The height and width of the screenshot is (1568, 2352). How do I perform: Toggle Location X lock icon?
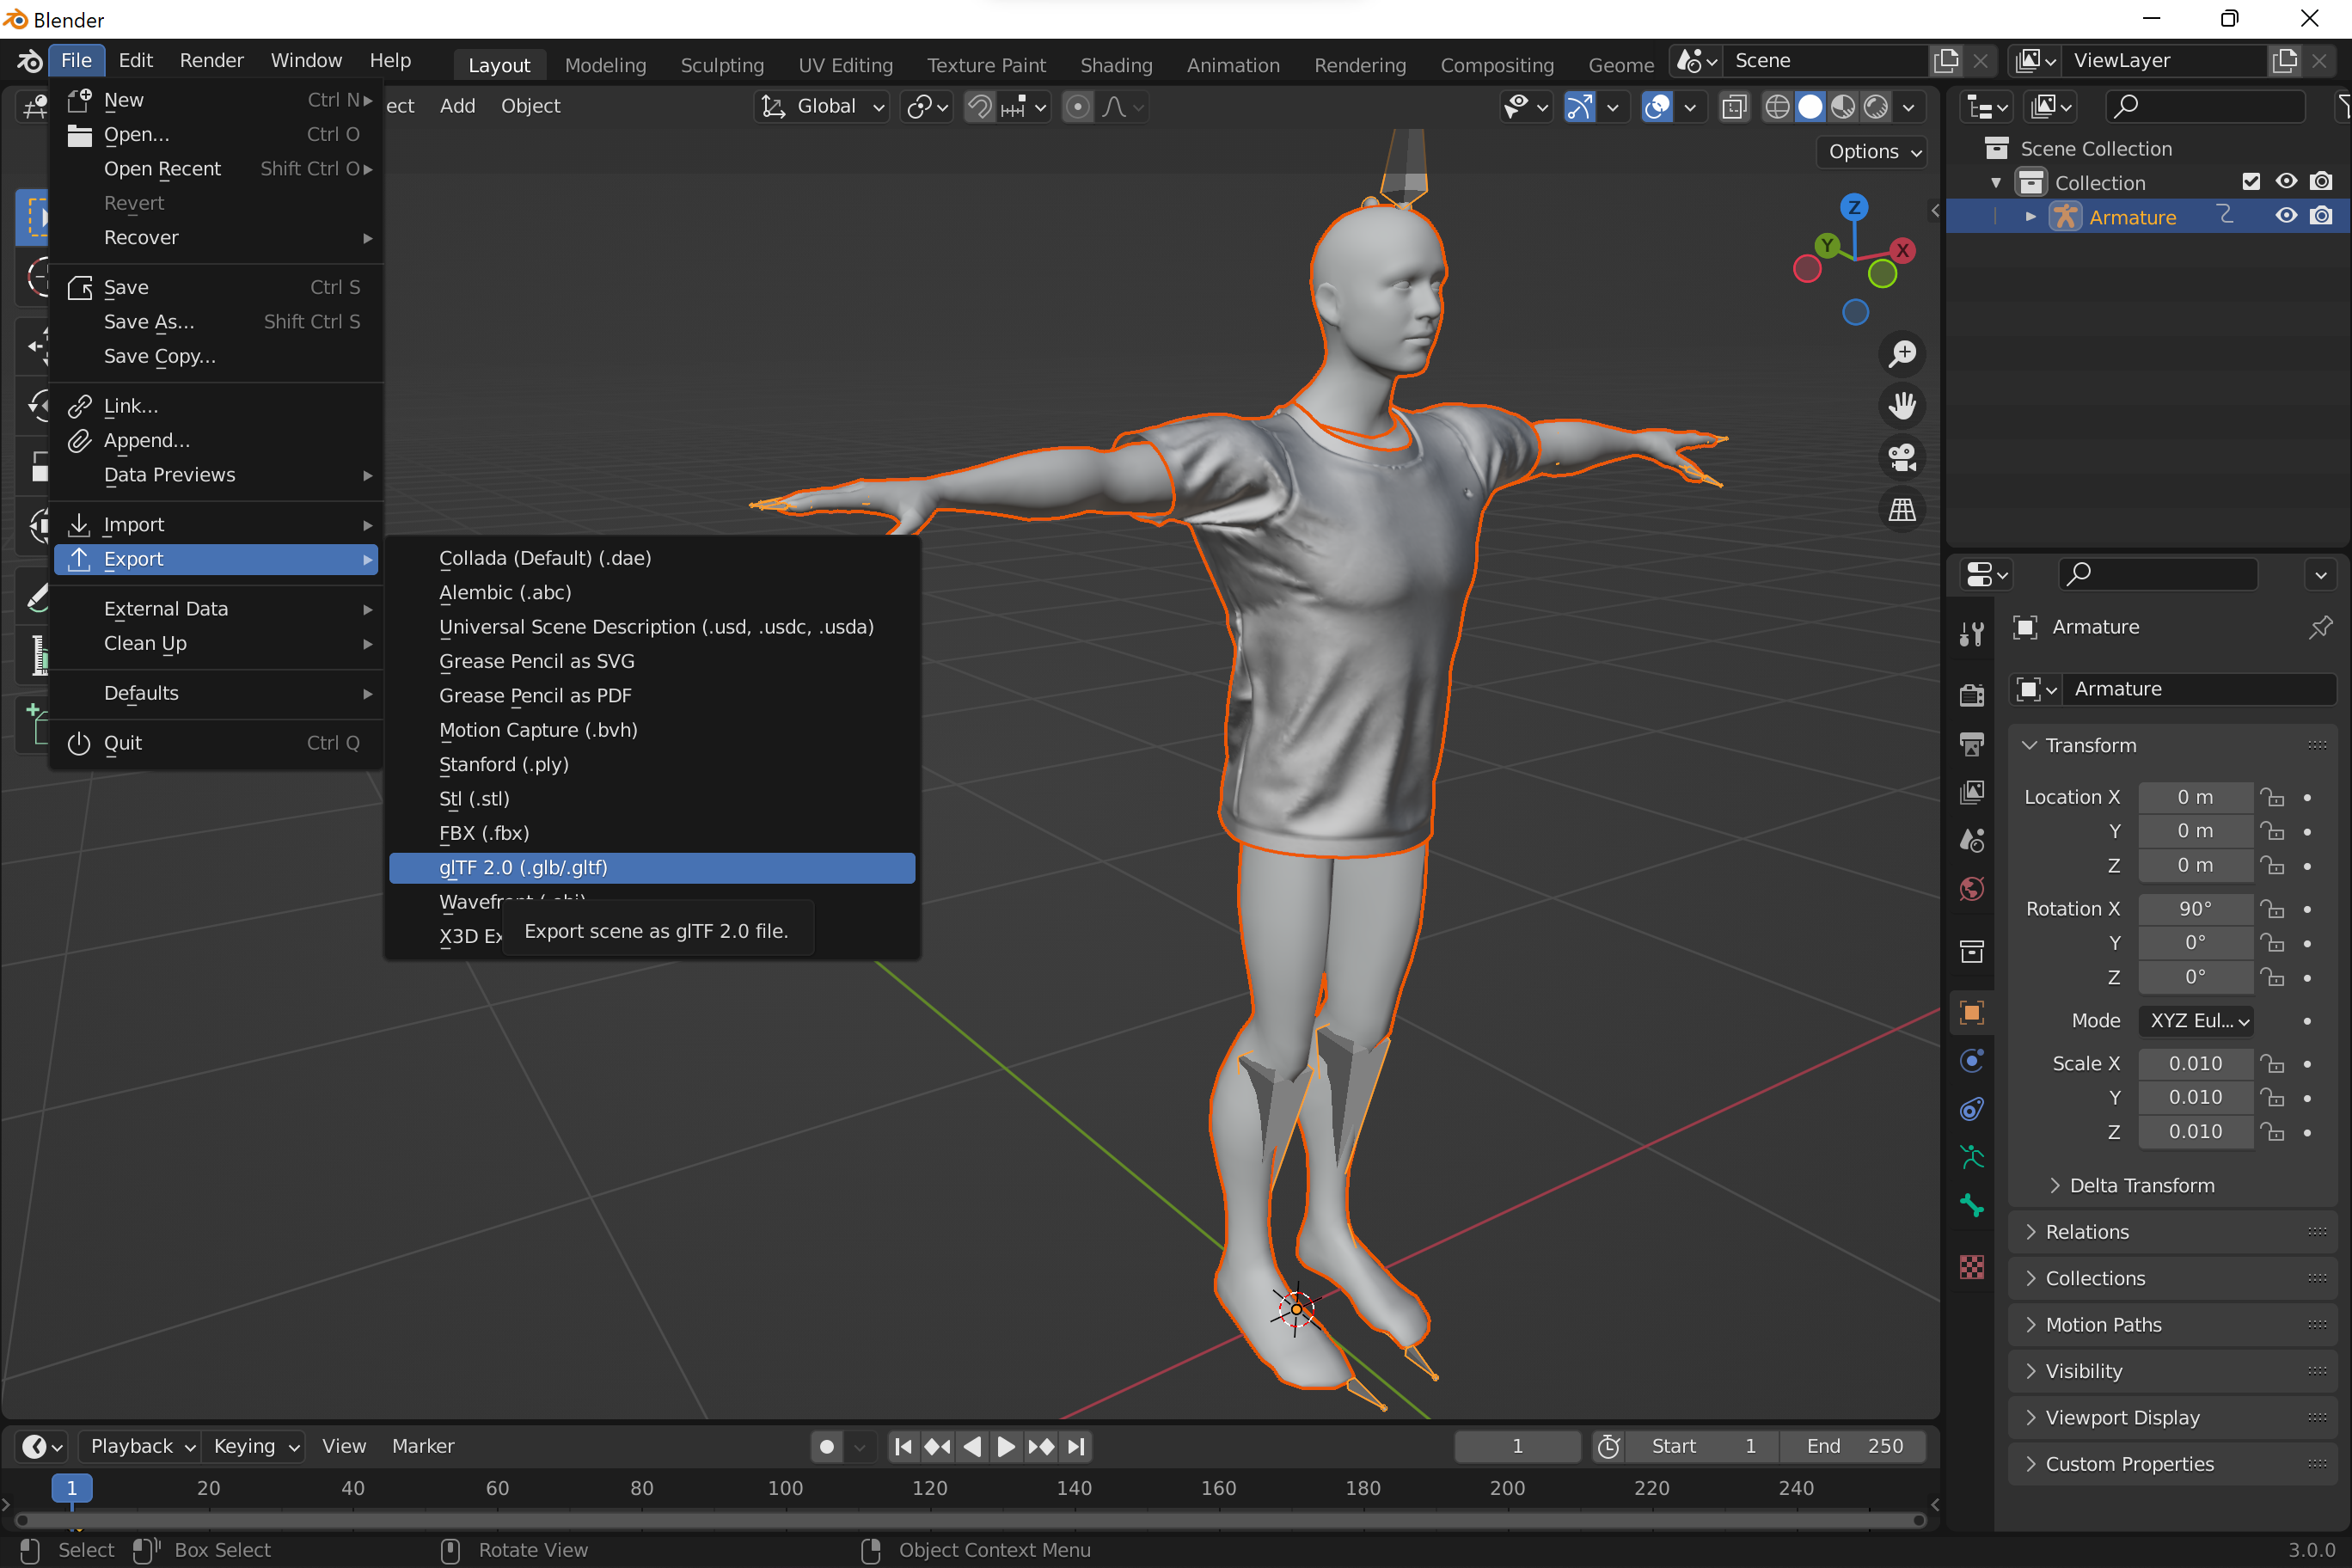[2273, 797]
